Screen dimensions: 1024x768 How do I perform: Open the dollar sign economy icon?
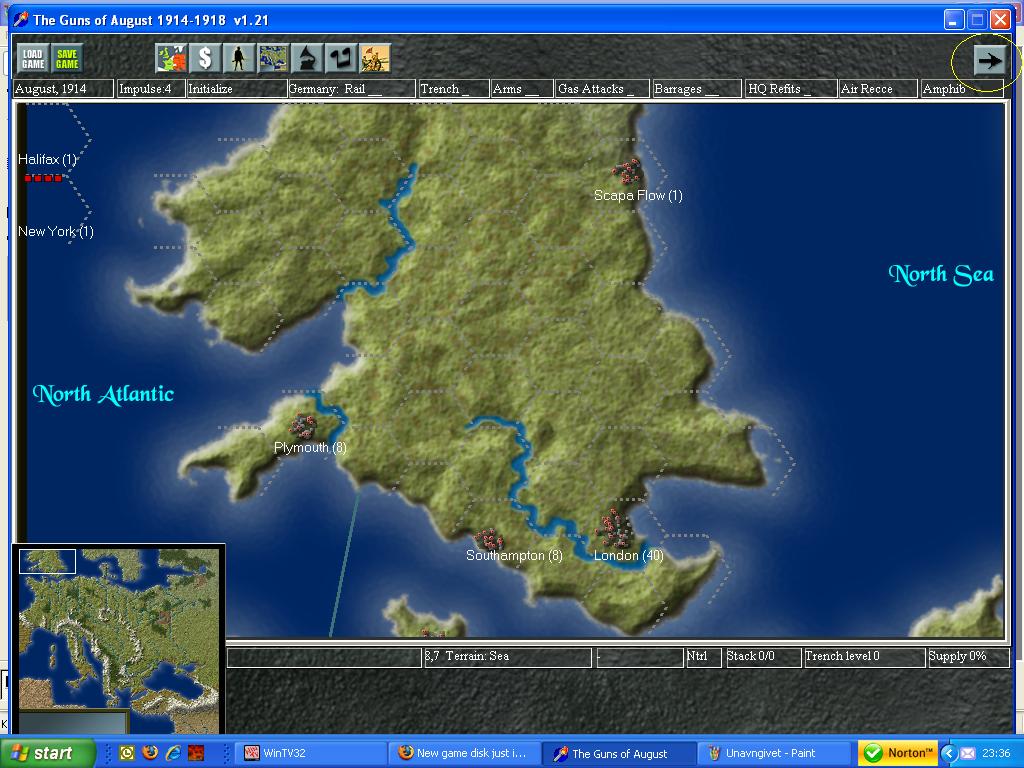click(x=206, y=58)
